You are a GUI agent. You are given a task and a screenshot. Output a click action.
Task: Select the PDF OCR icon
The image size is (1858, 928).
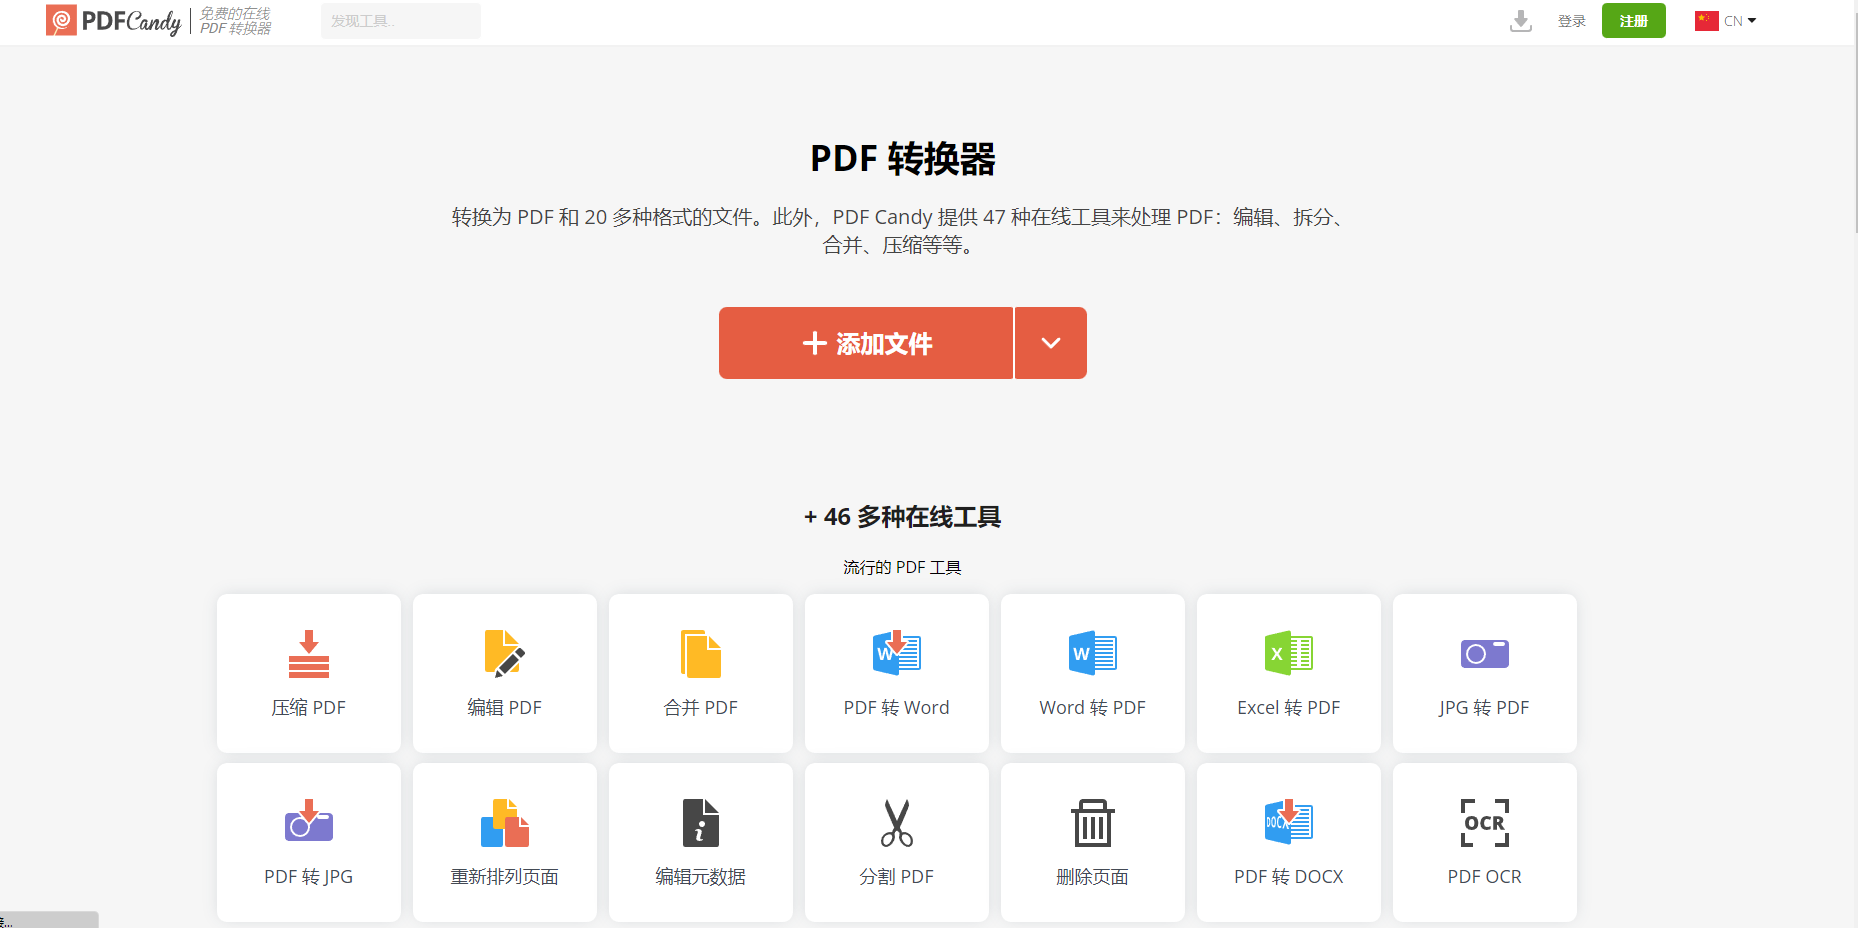1485,823
